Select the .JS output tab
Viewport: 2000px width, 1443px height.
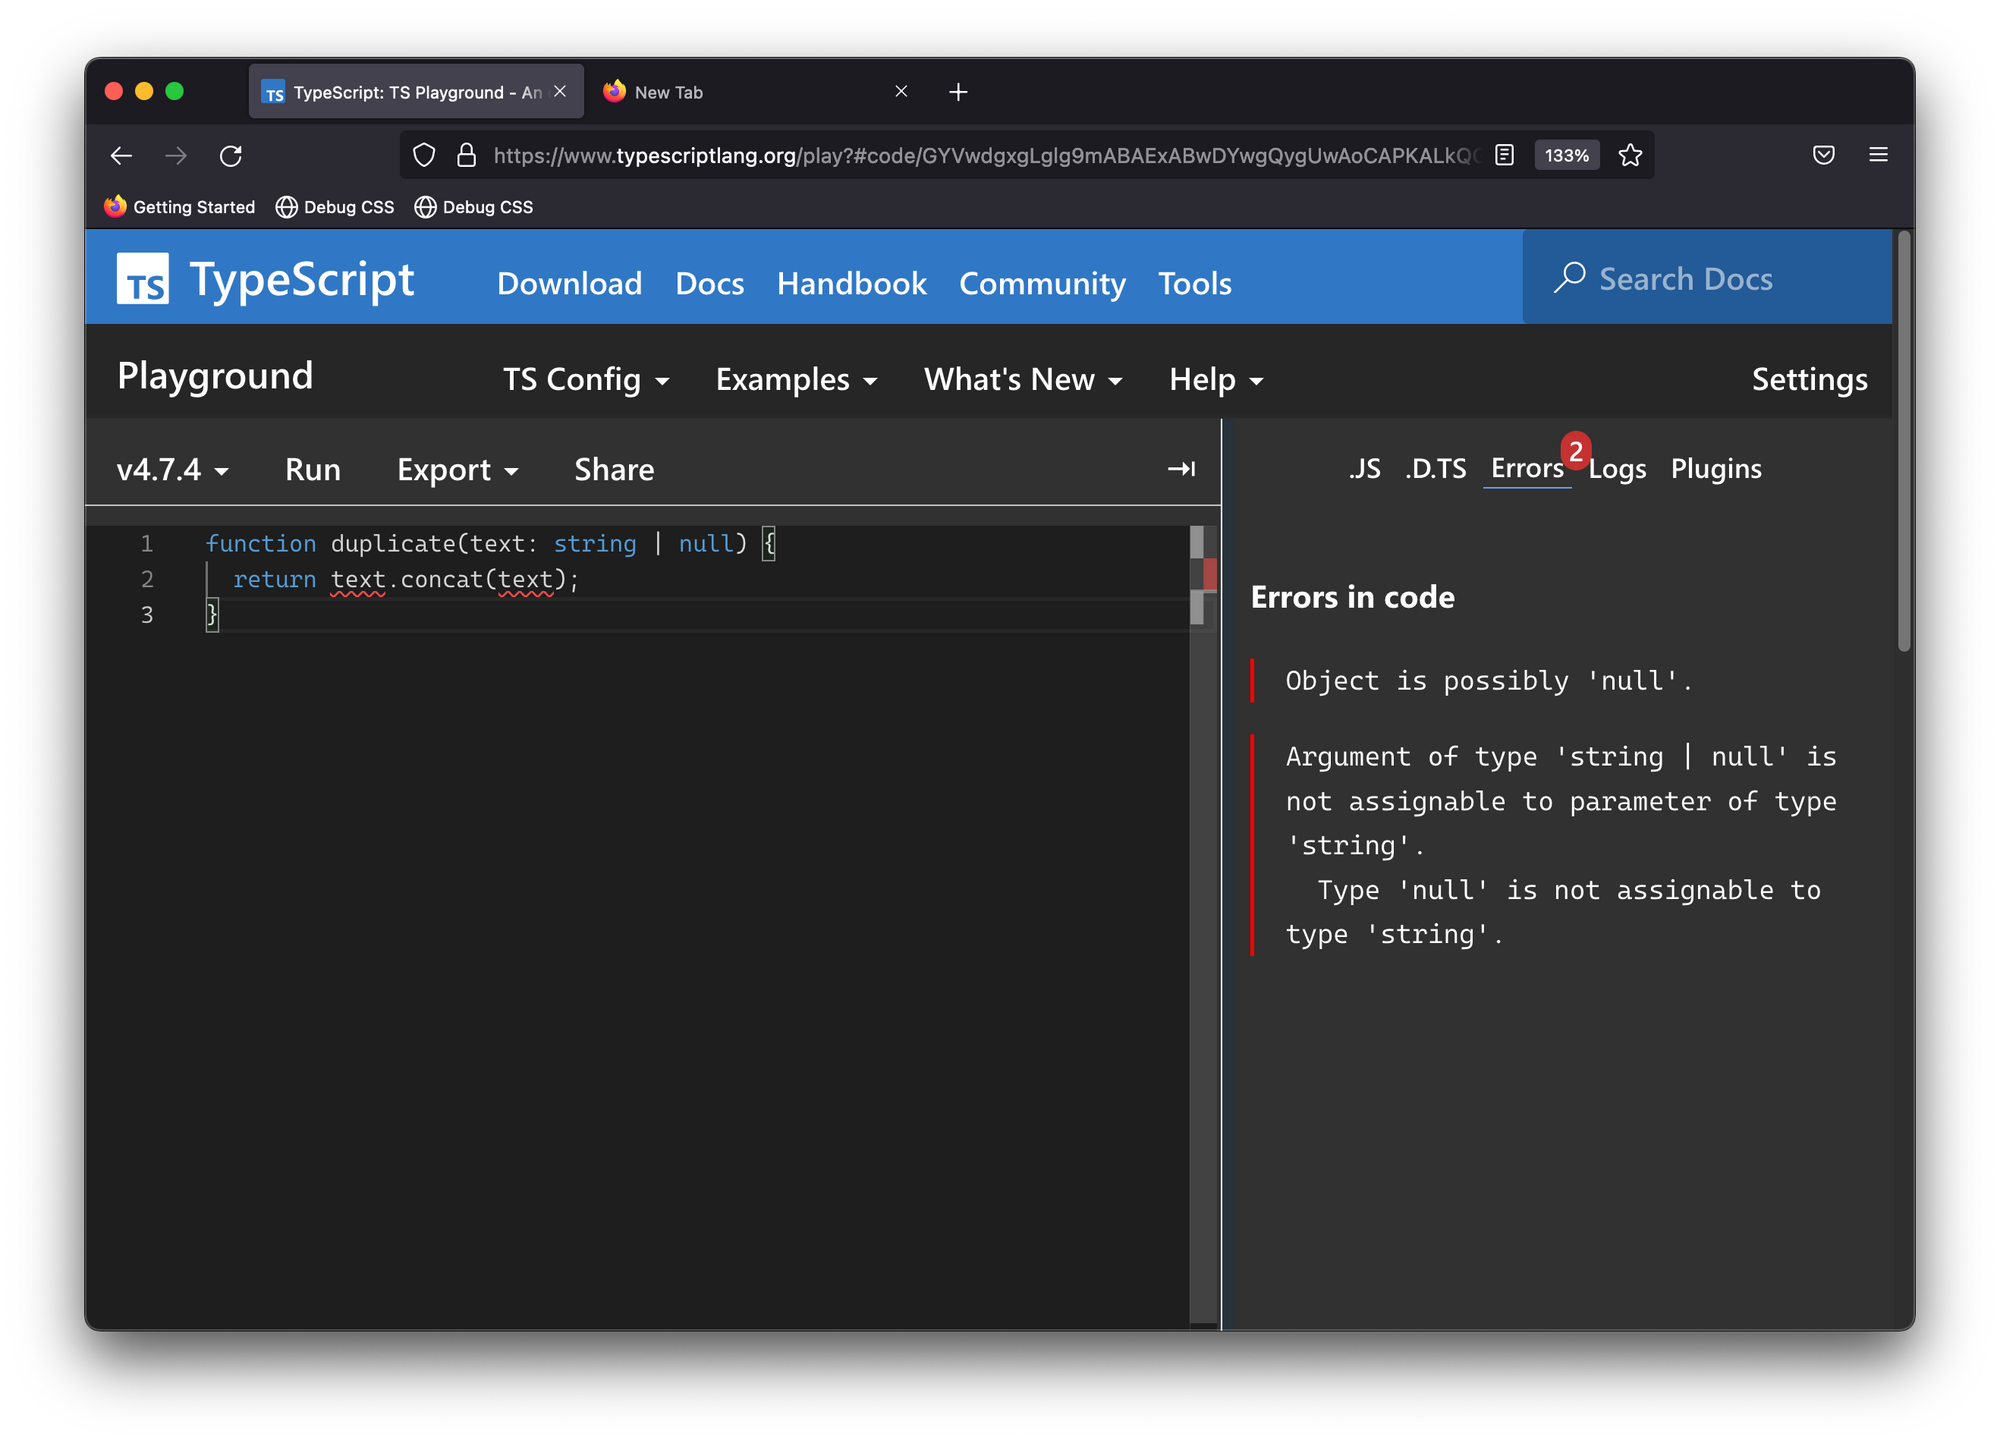[1363, 466]
